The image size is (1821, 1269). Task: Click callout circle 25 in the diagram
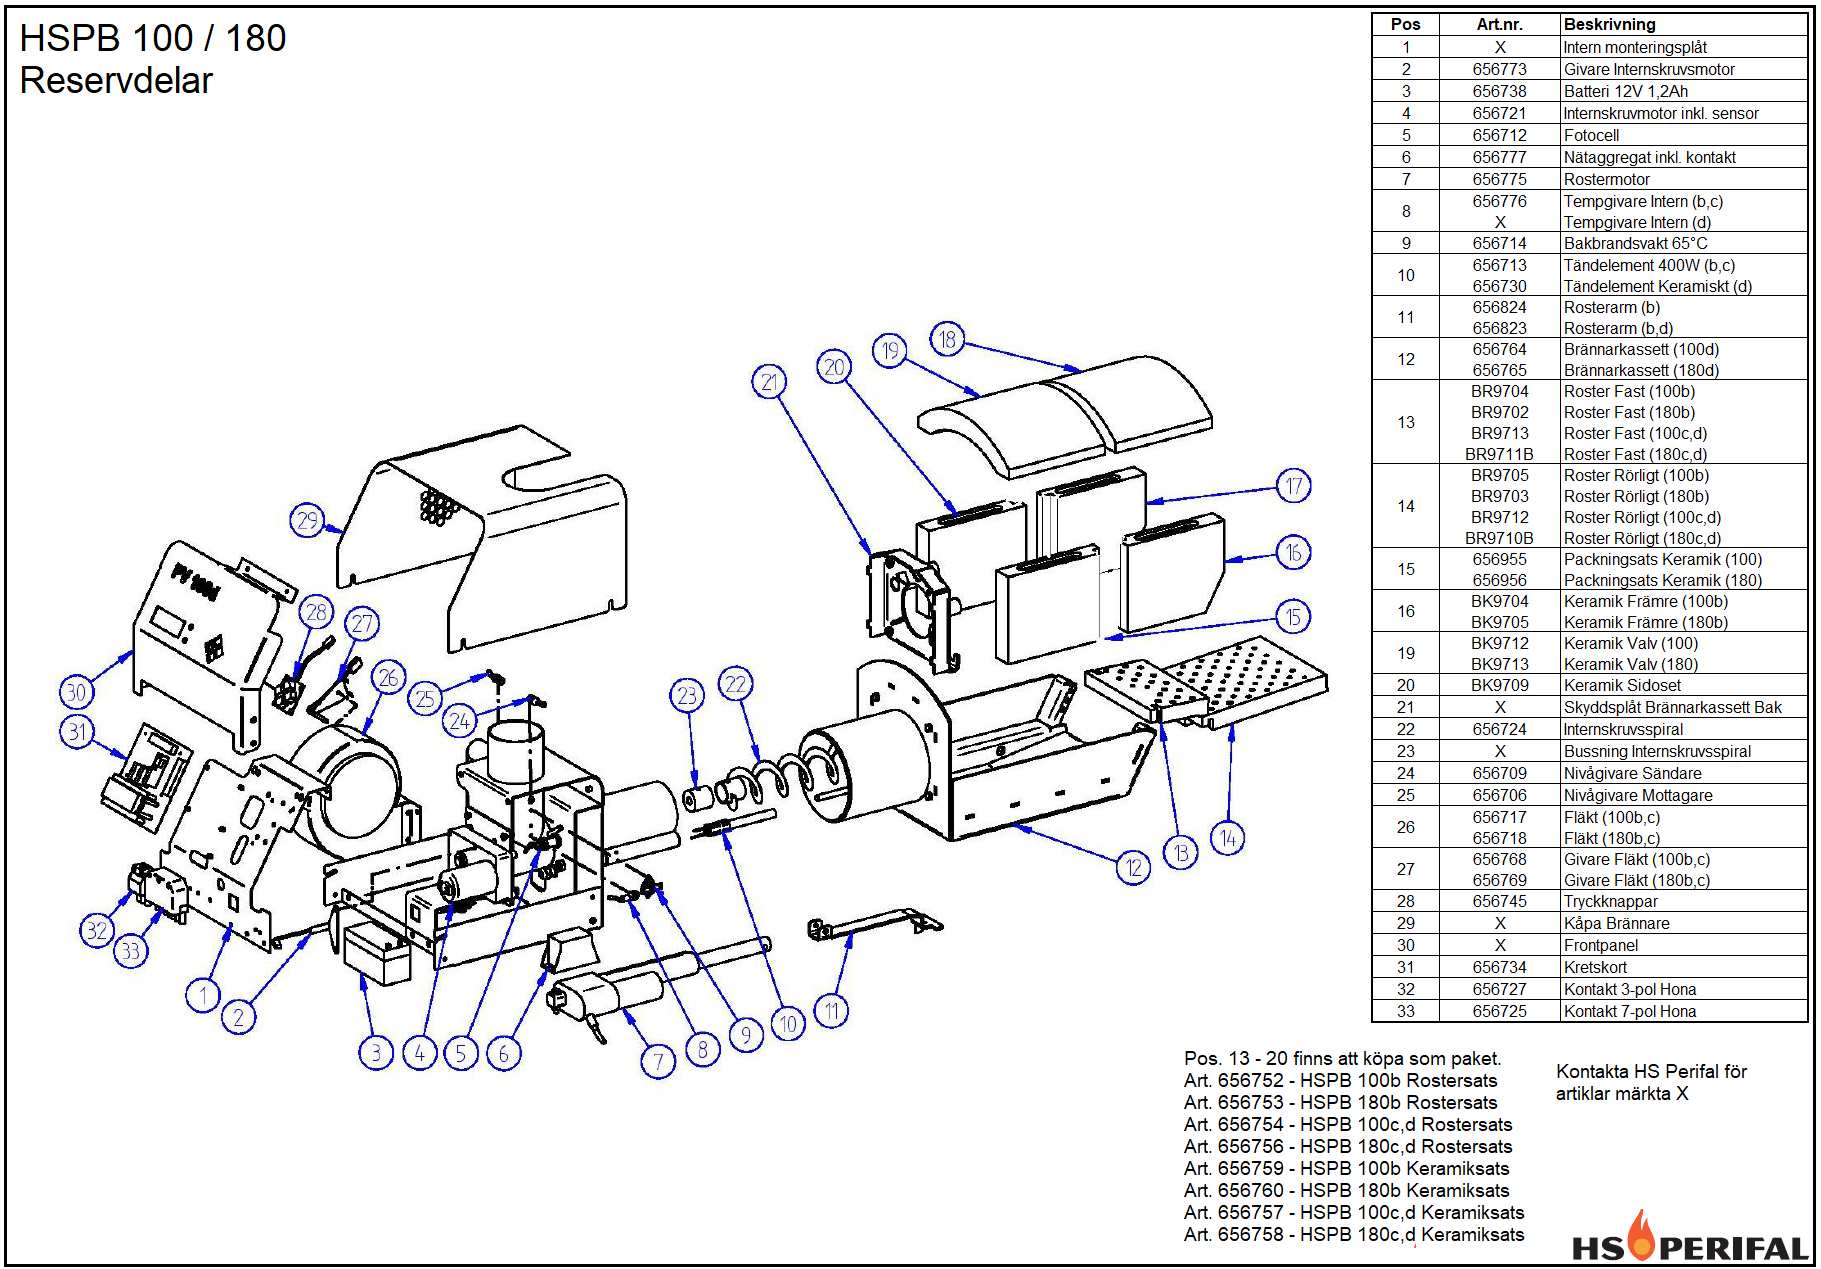tap(426, 698)
